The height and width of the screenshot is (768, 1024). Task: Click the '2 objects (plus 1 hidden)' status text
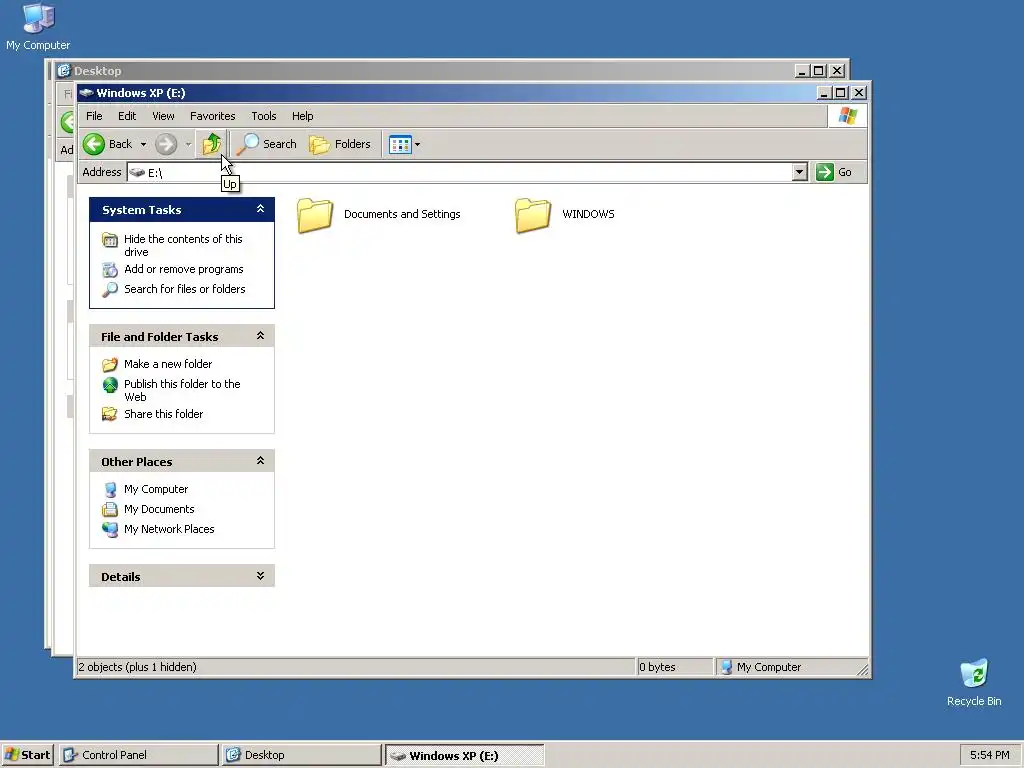pyautogui.click(x=137, y=667)
